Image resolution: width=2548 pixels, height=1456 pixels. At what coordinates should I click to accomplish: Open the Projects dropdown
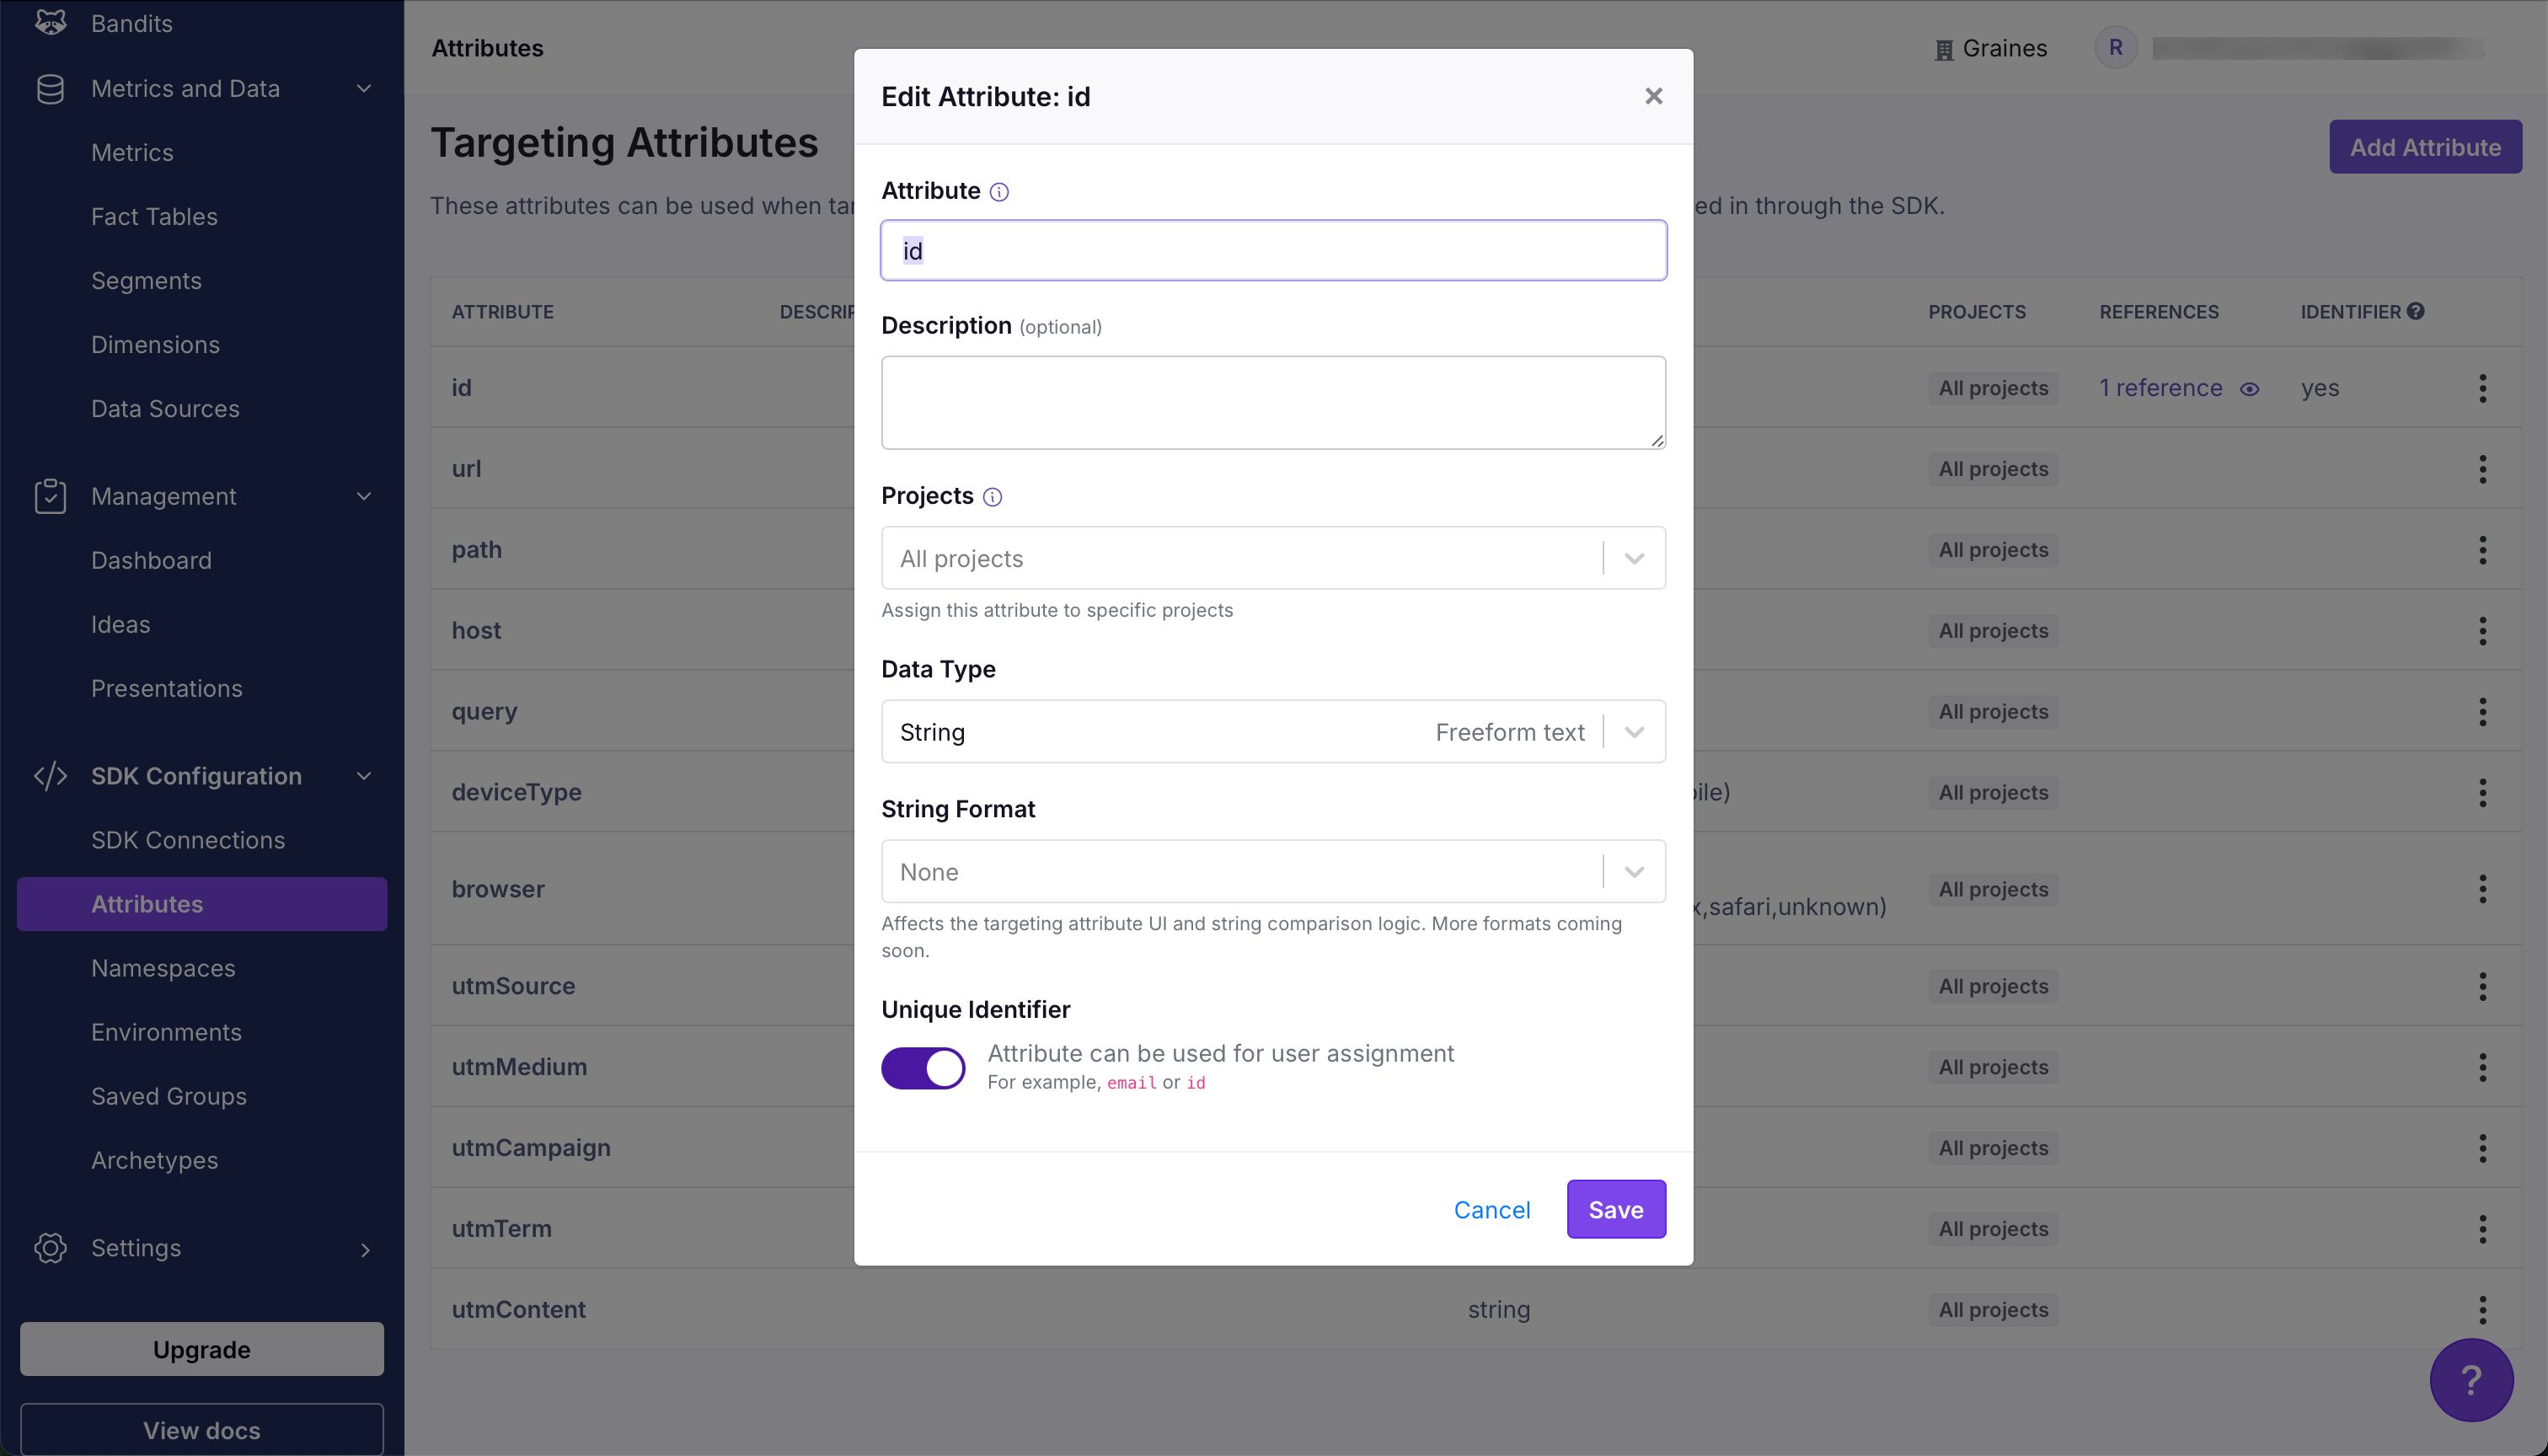pos(1273,558)
